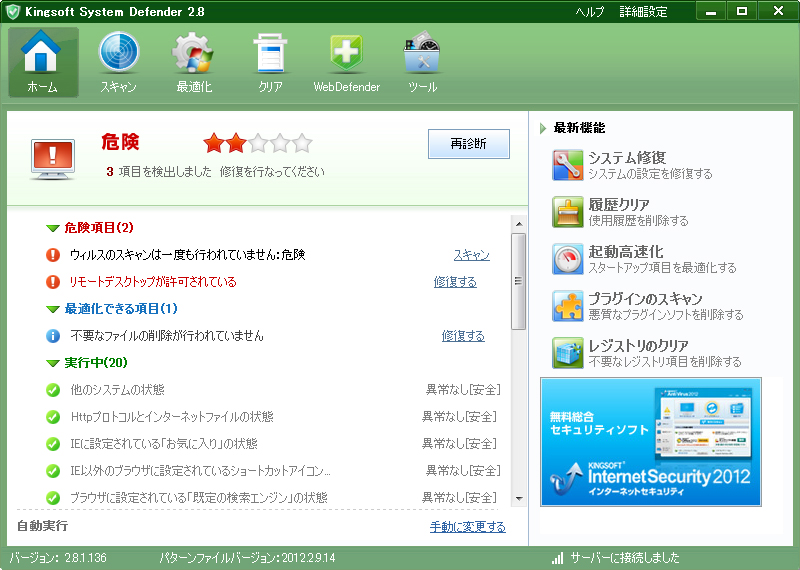Screen dimensions: 800x570
Task: Click the 手動に変更する link
Action: (x=467, y=527)
